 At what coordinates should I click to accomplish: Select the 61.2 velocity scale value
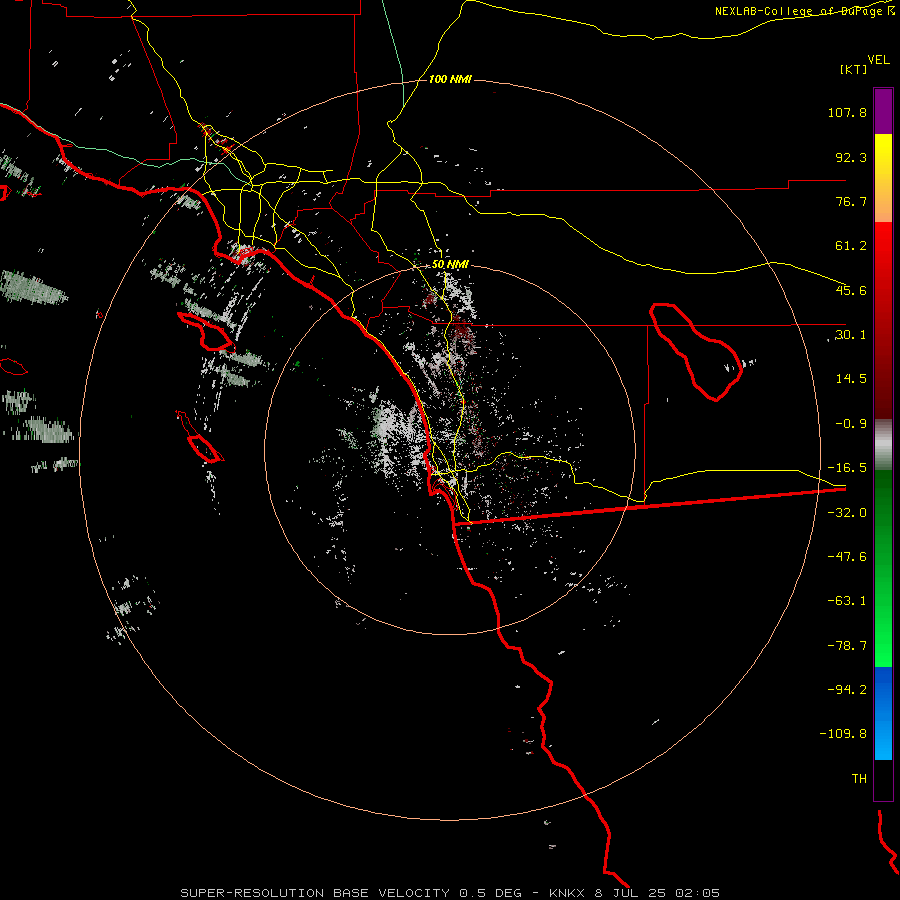(851, 246)
